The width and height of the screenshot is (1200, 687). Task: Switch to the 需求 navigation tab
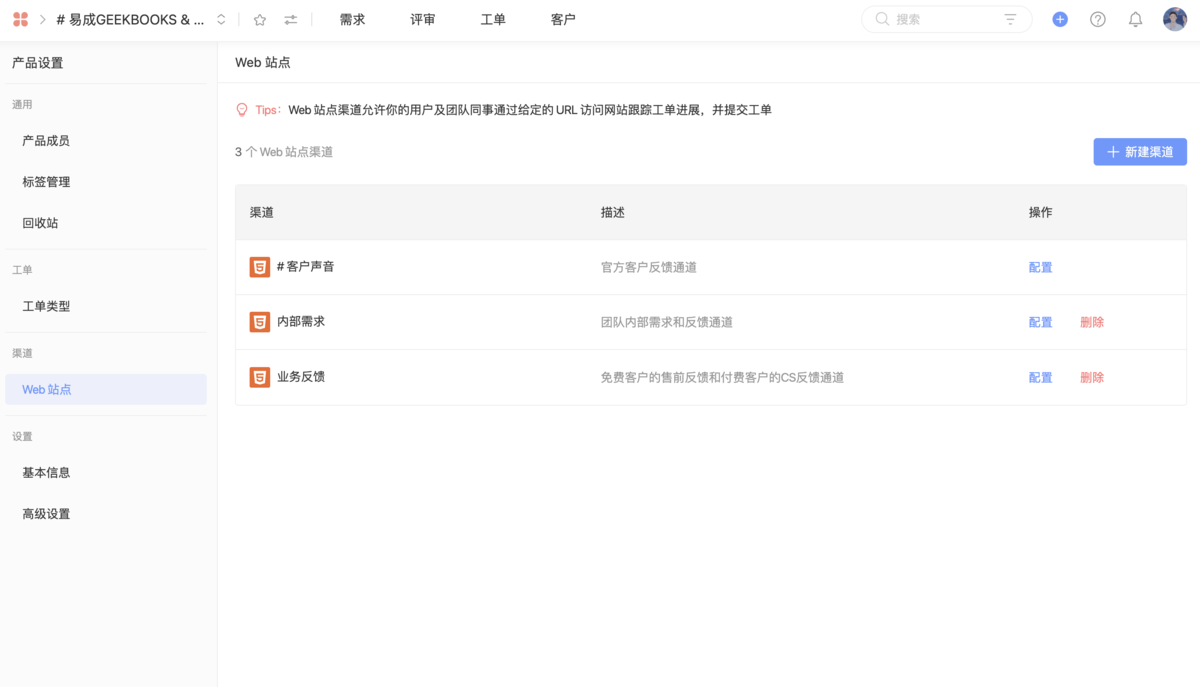coord(352,18)
